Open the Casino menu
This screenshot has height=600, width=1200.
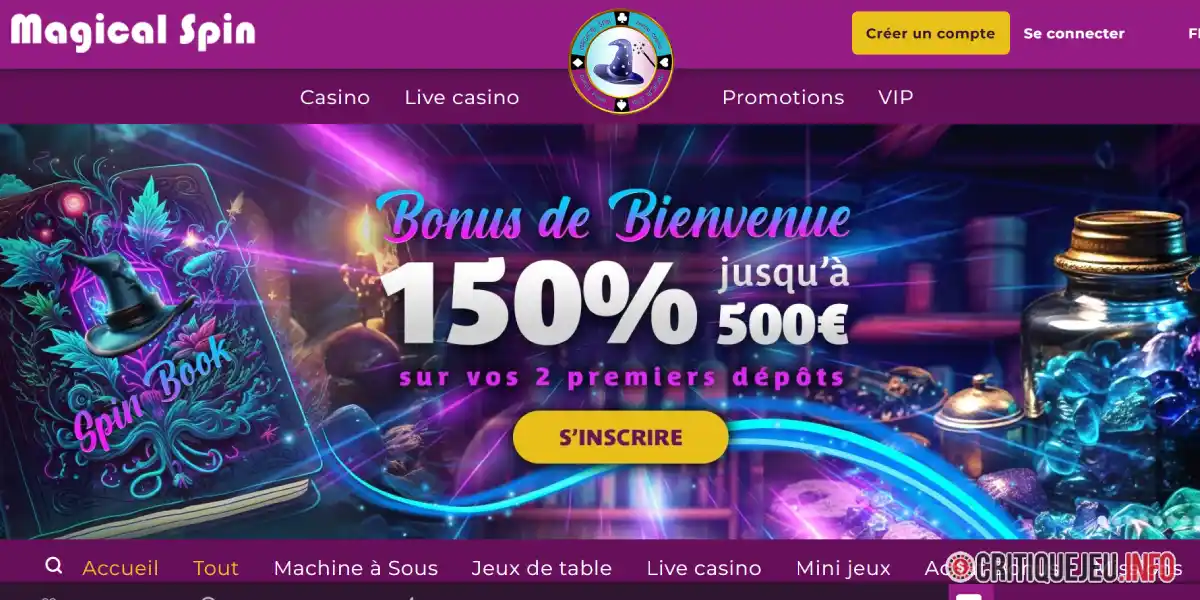[335, 97]
